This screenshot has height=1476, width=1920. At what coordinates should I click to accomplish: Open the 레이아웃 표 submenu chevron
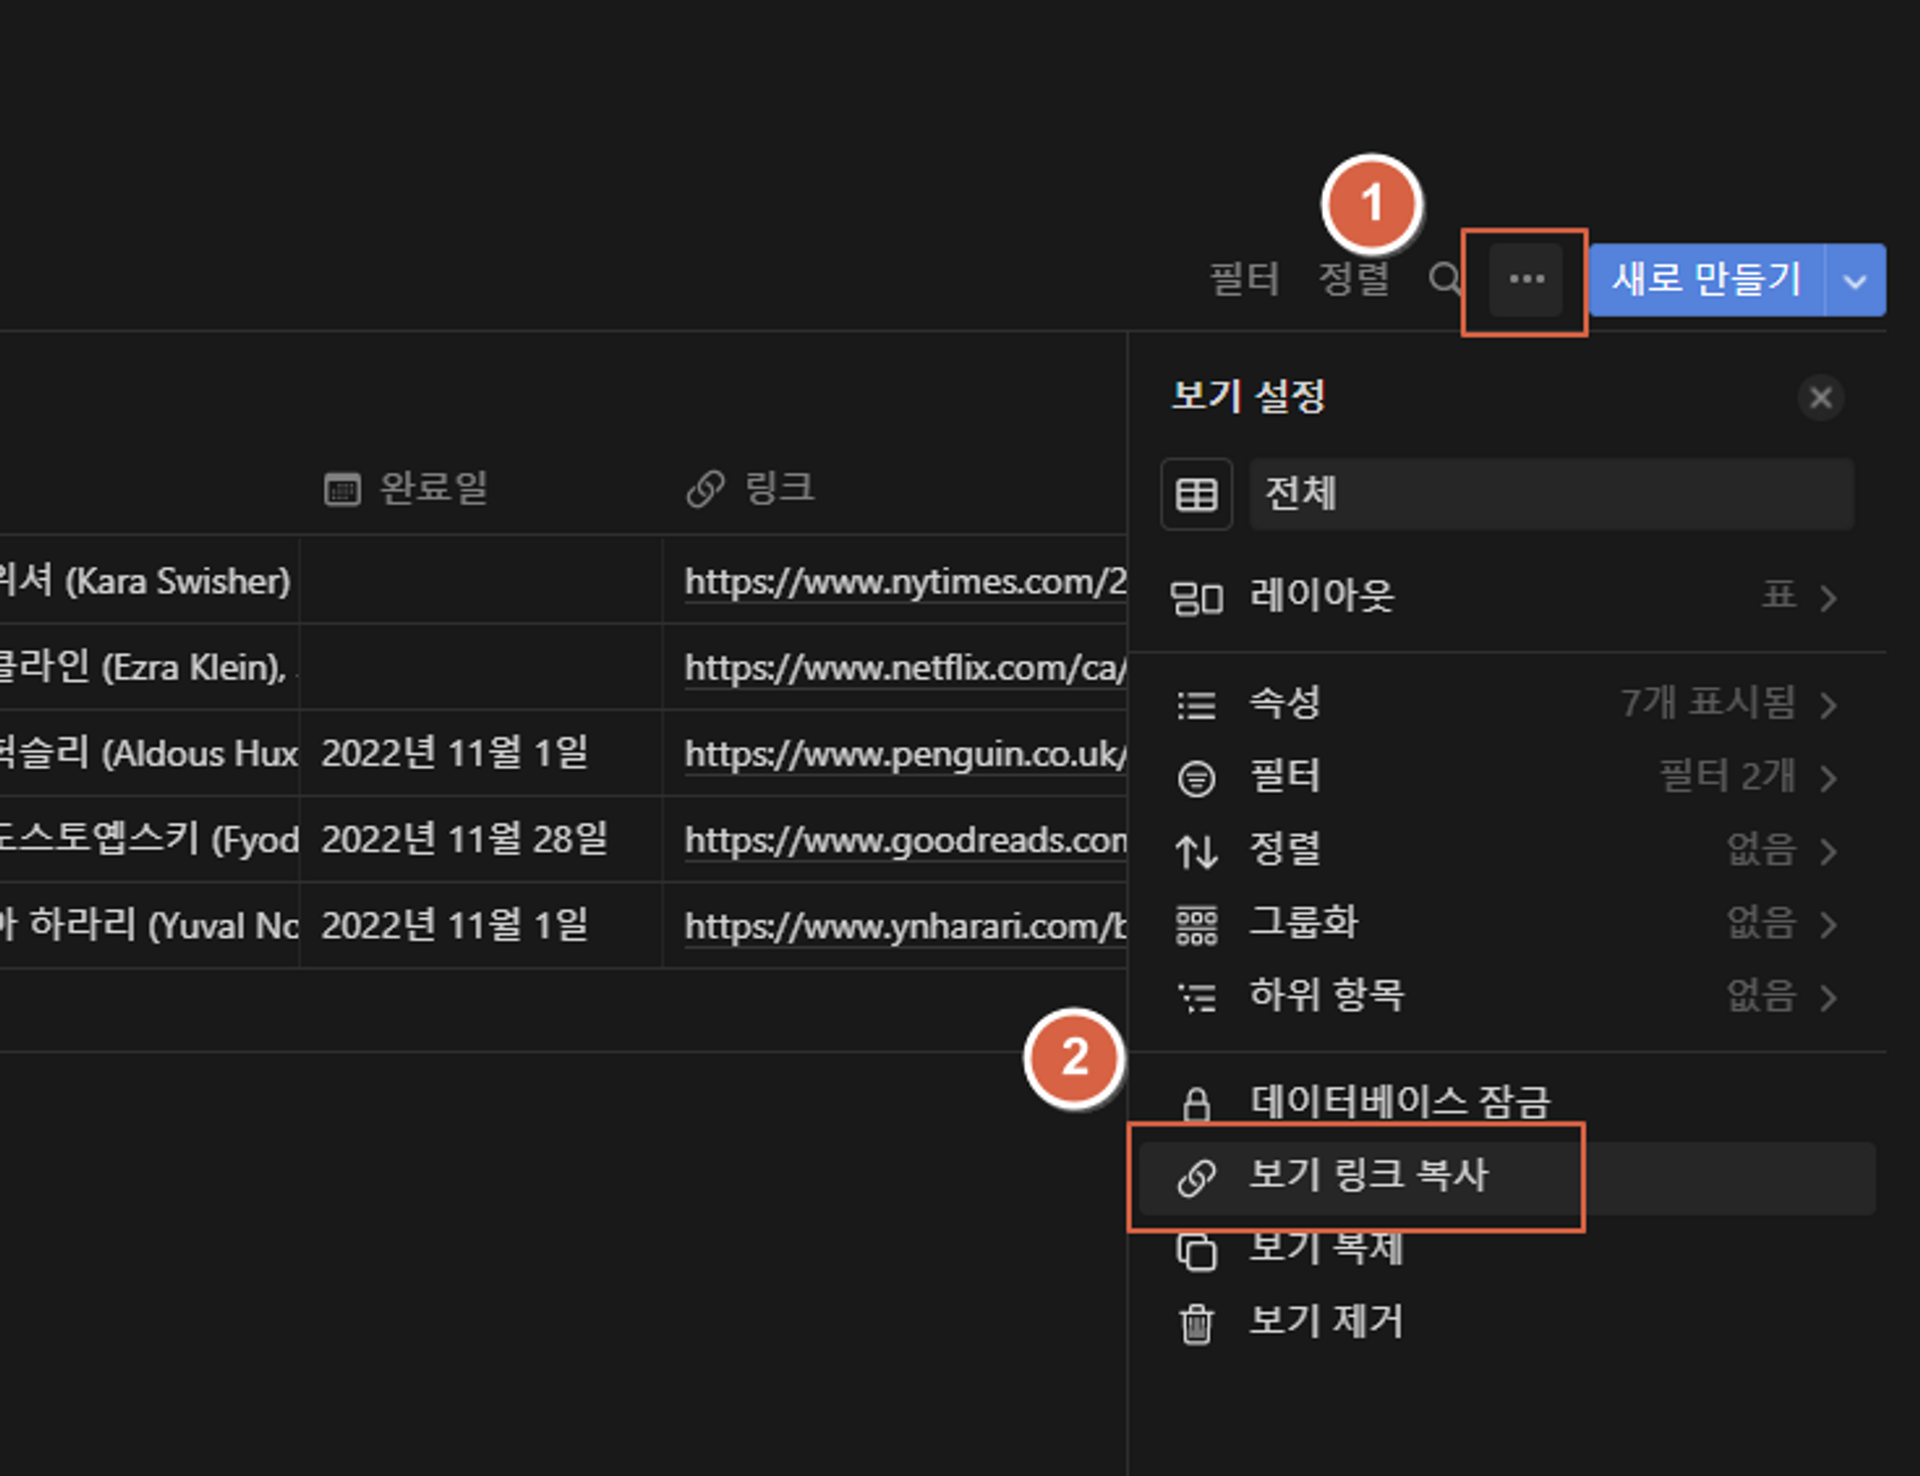1832,597
